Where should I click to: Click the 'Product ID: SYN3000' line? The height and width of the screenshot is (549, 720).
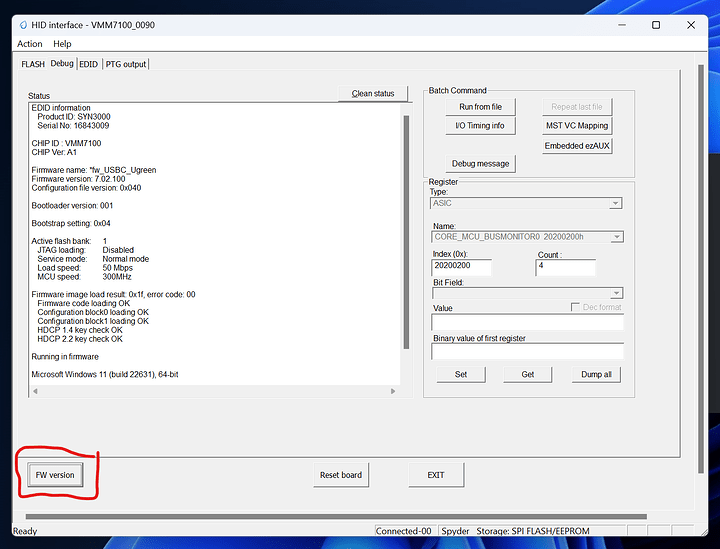74,117
